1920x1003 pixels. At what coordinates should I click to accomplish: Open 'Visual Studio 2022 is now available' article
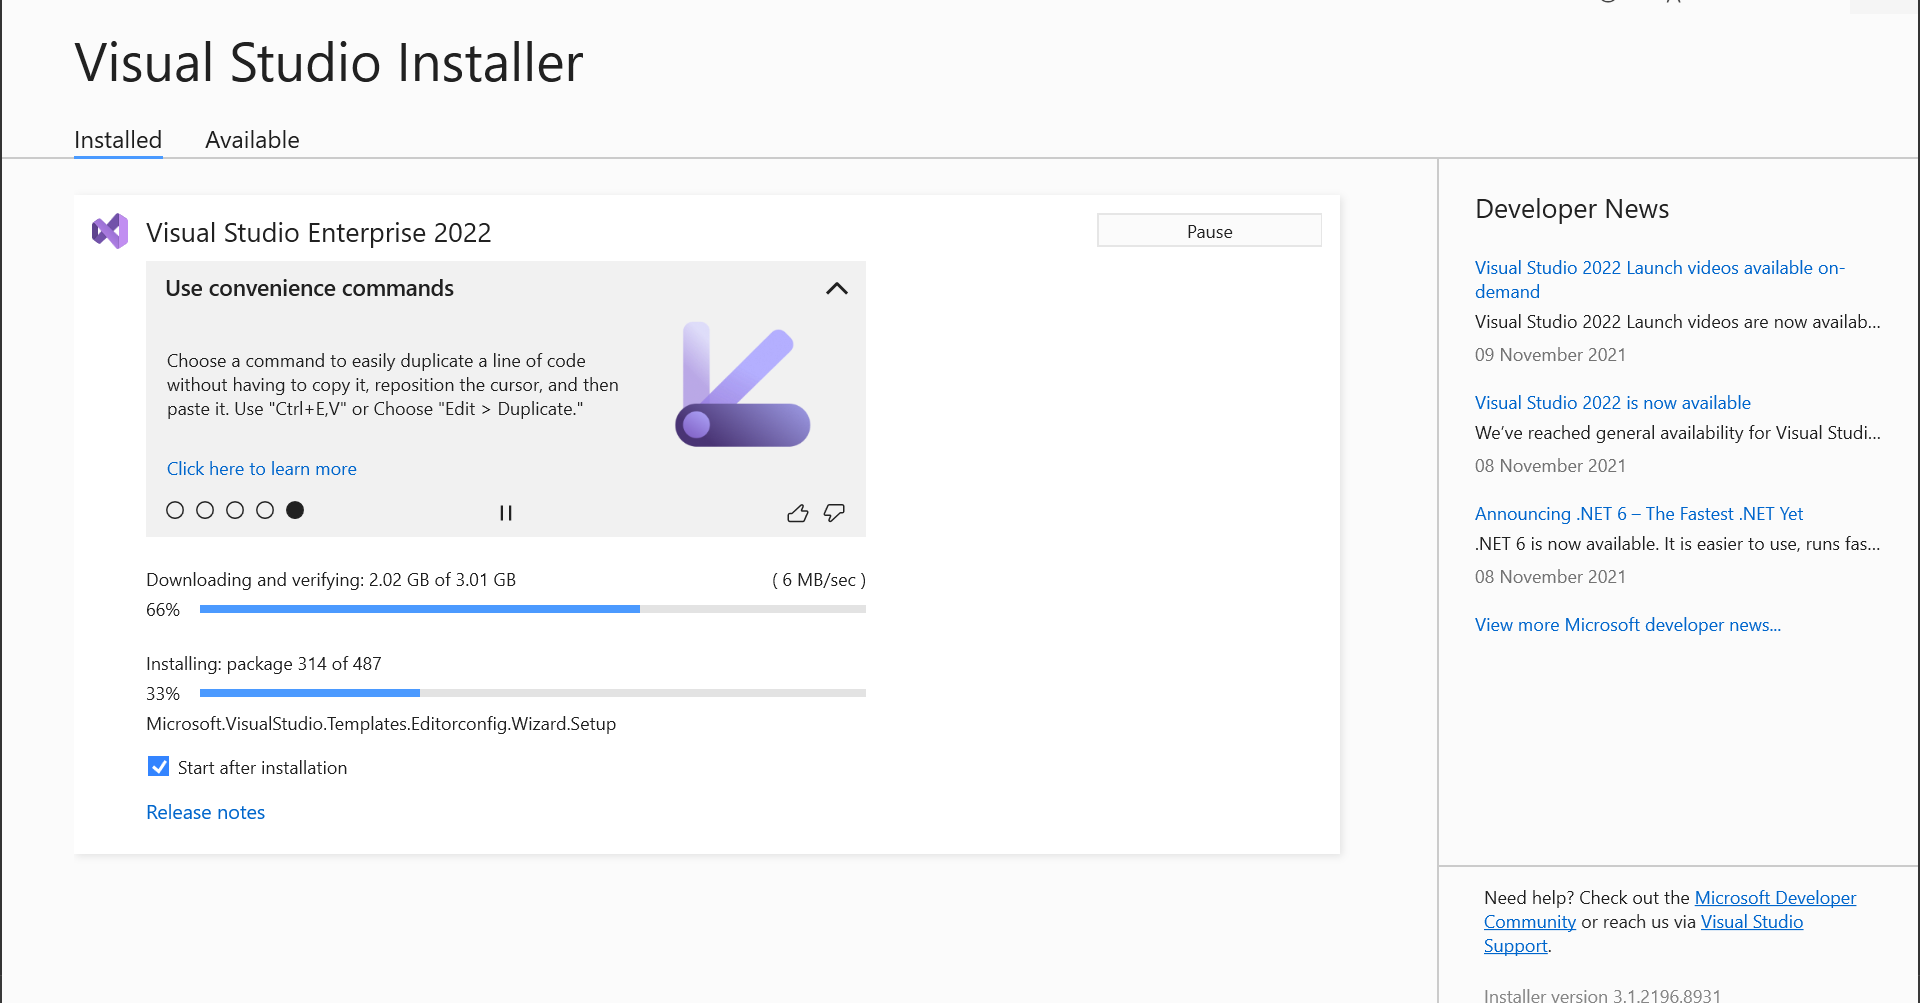click(x=1613, y=403)
